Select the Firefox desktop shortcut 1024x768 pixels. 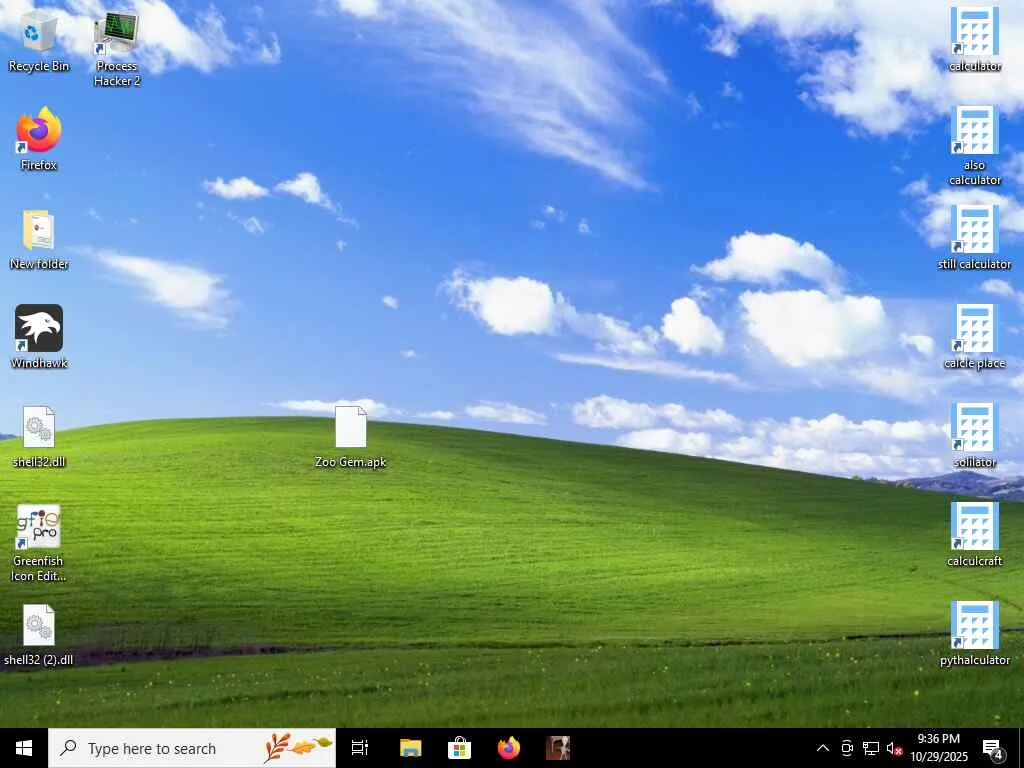pos(39,138)
